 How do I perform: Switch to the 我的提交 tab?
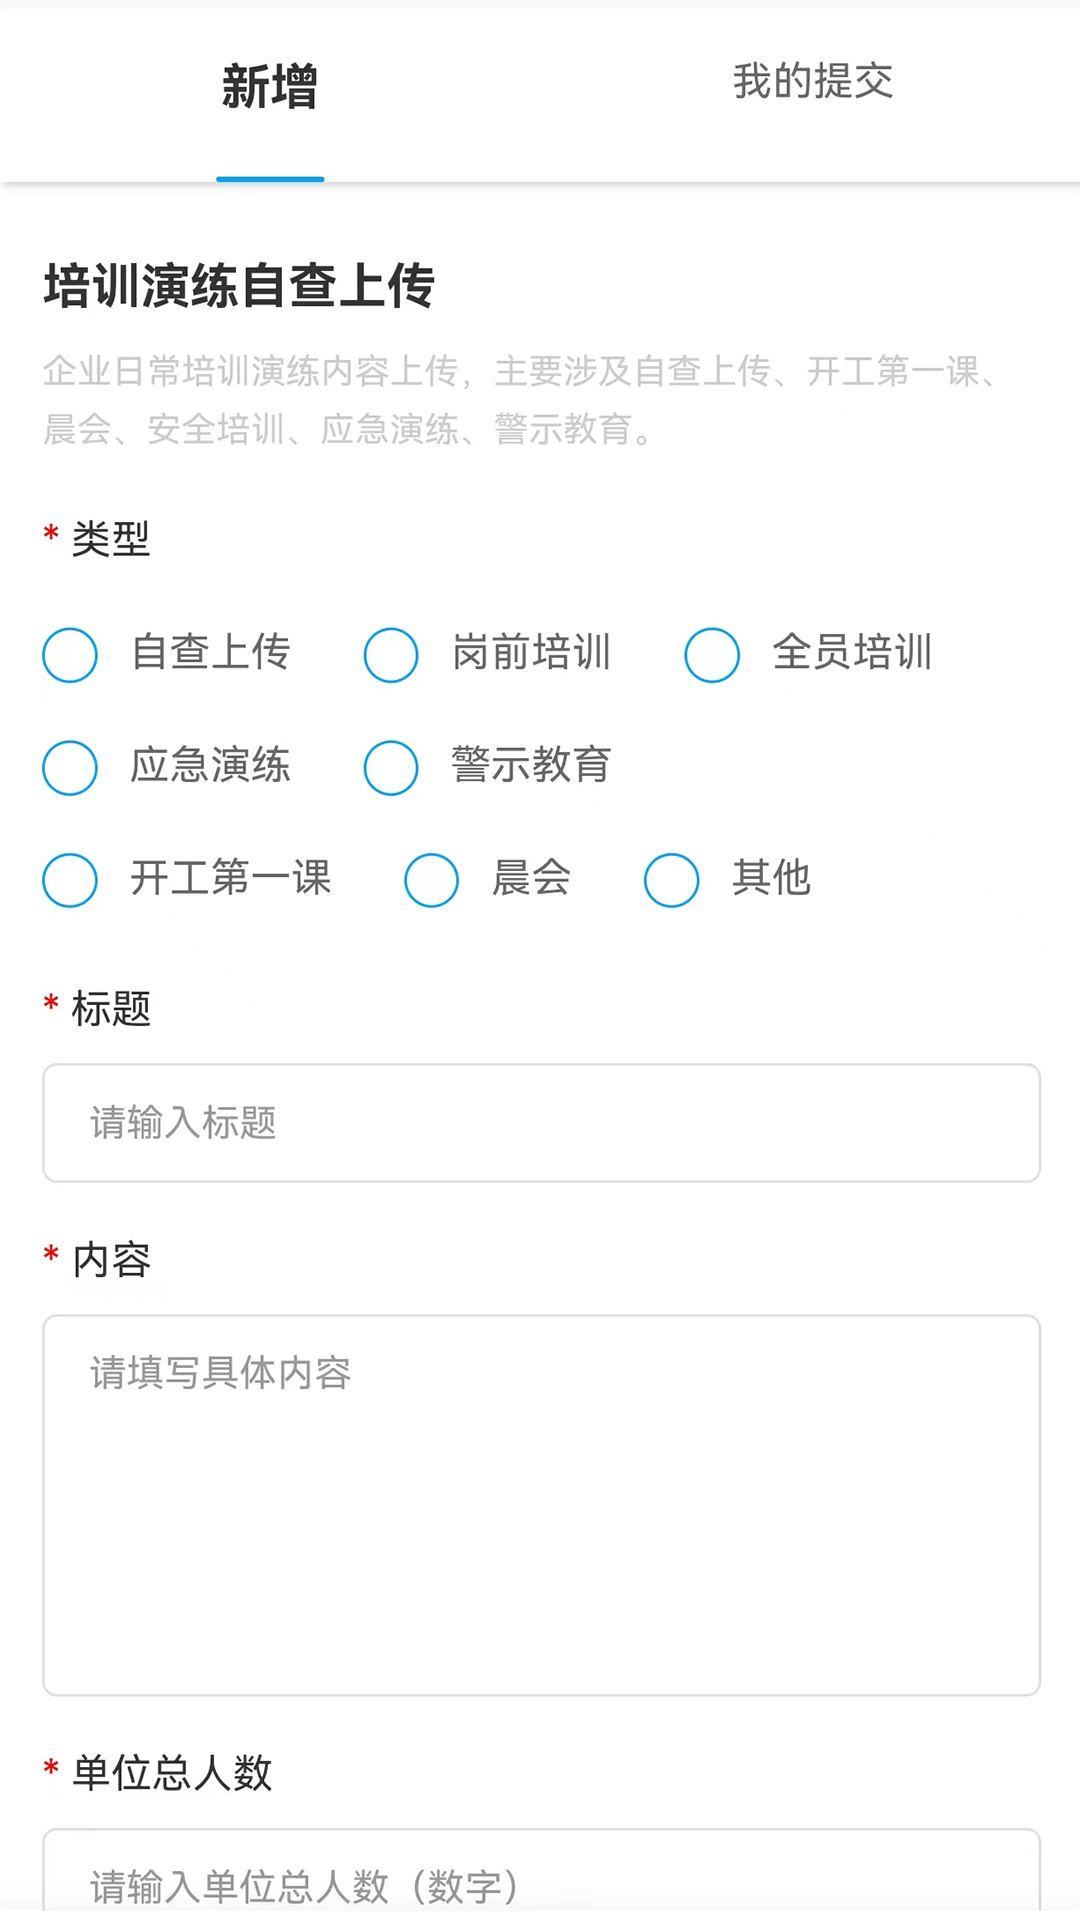(811, 83)
